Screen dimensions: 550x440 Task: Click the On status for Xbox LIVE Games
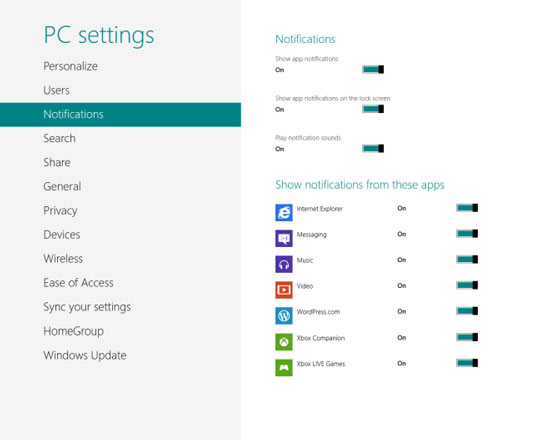pos(402,363)
